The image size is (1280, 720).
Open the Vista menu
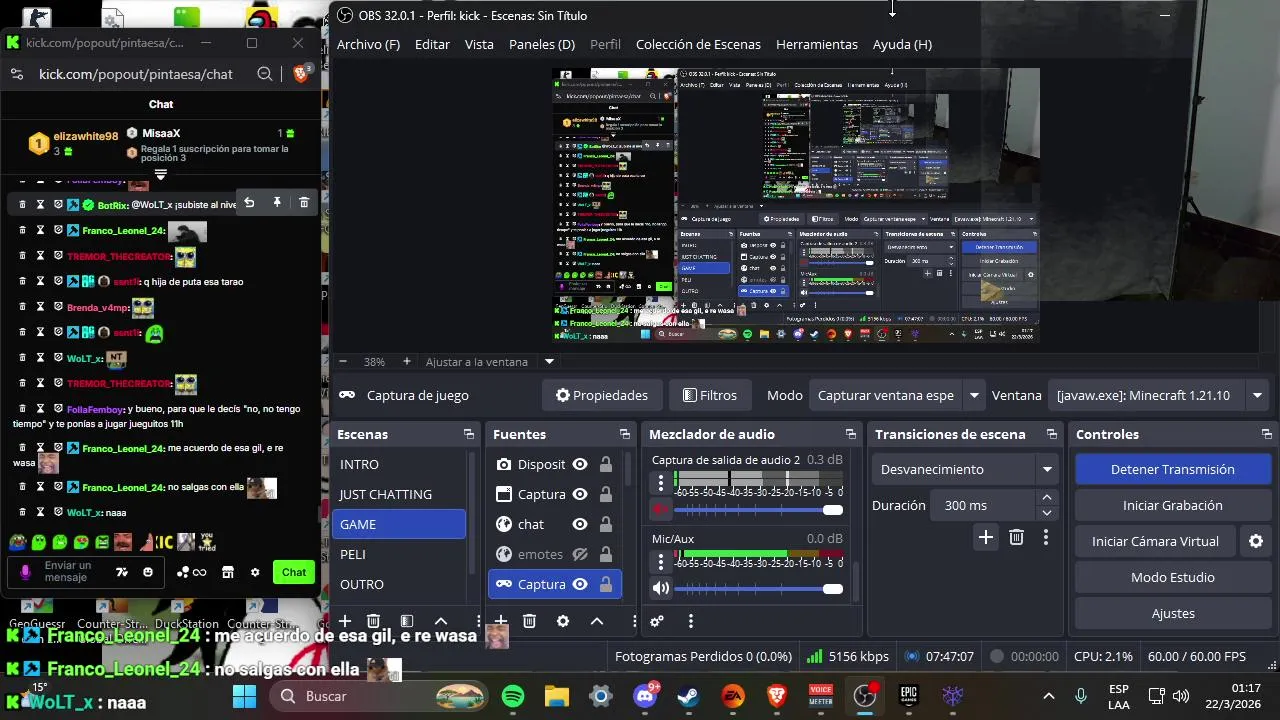click(479, 44)
